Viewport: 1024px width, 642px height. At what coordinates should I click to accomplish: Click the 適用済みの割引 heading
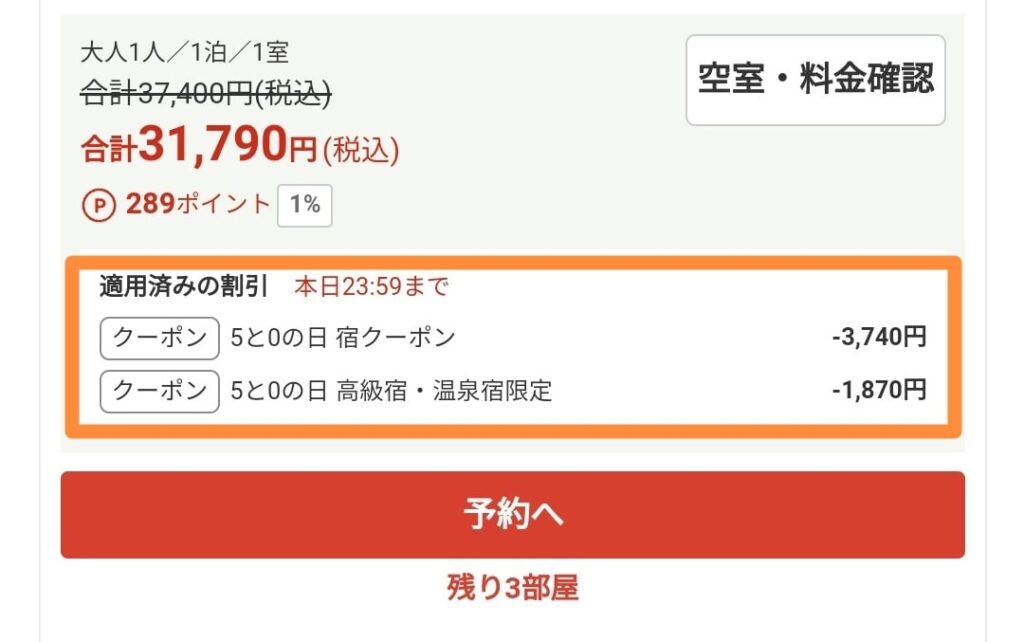pos(183,287)
